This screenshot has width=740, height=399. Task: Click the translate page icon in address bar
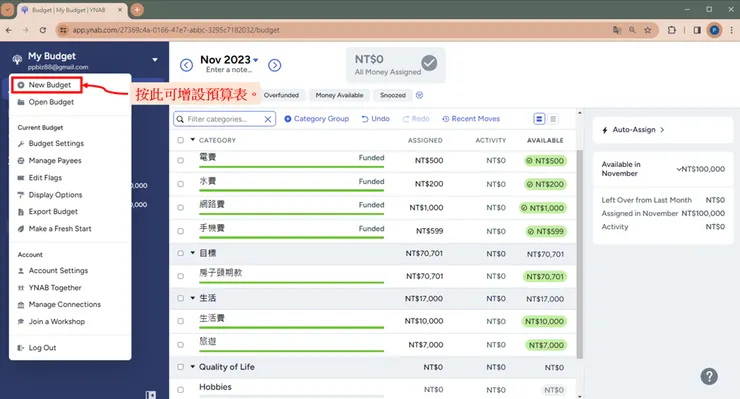tap(617, 30)
